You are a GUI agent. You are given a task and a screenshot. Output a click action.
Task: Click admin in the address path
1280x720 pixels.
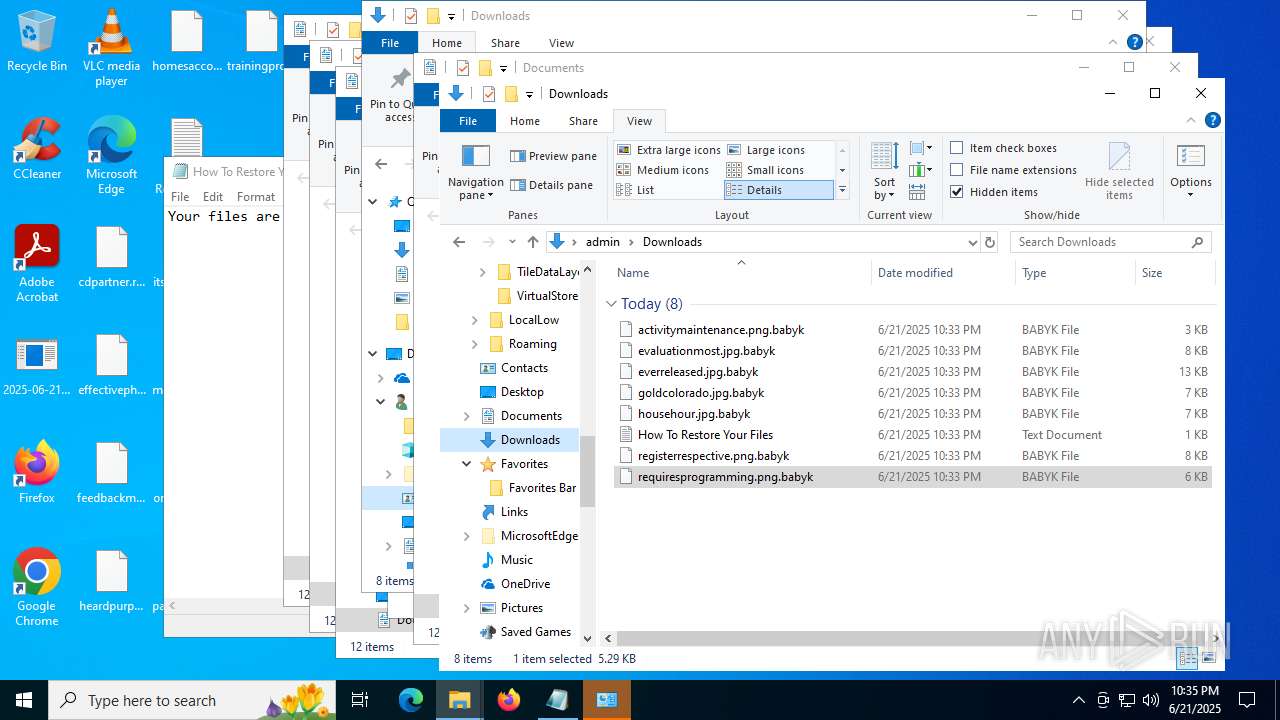pos(603,242)
